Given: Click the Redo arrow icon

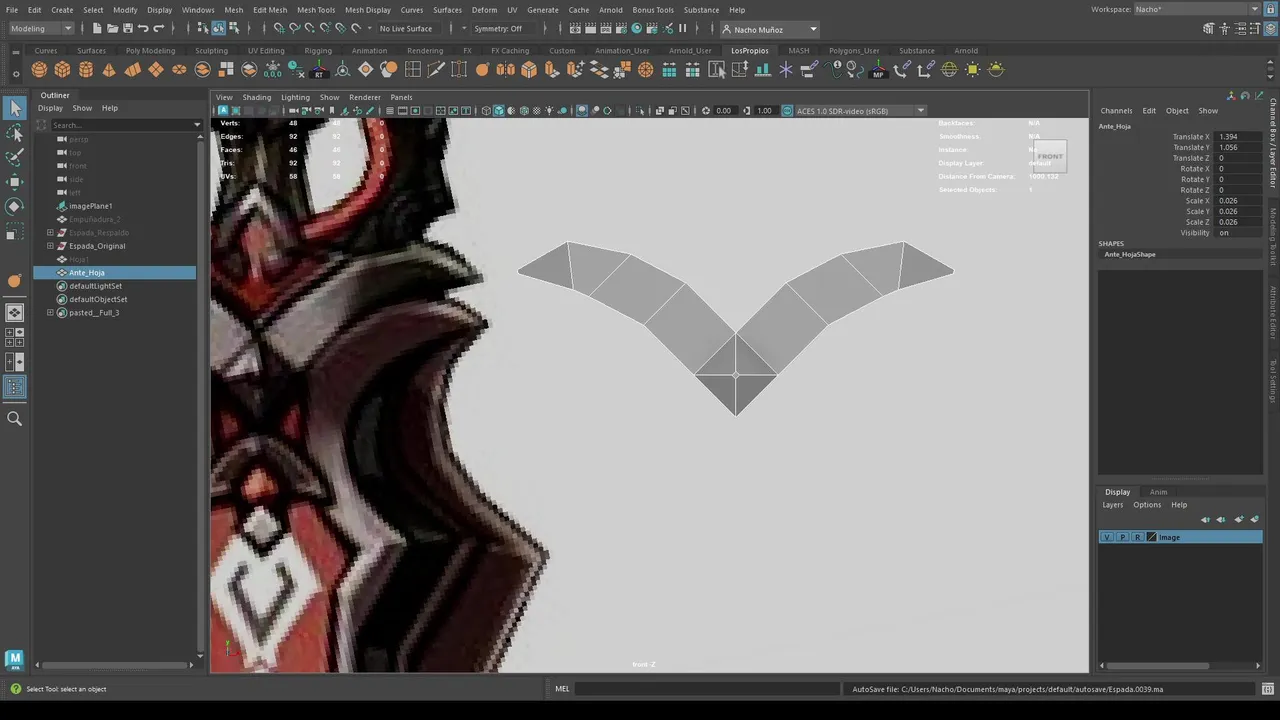Looking at the screenshot, I should 159,28.
